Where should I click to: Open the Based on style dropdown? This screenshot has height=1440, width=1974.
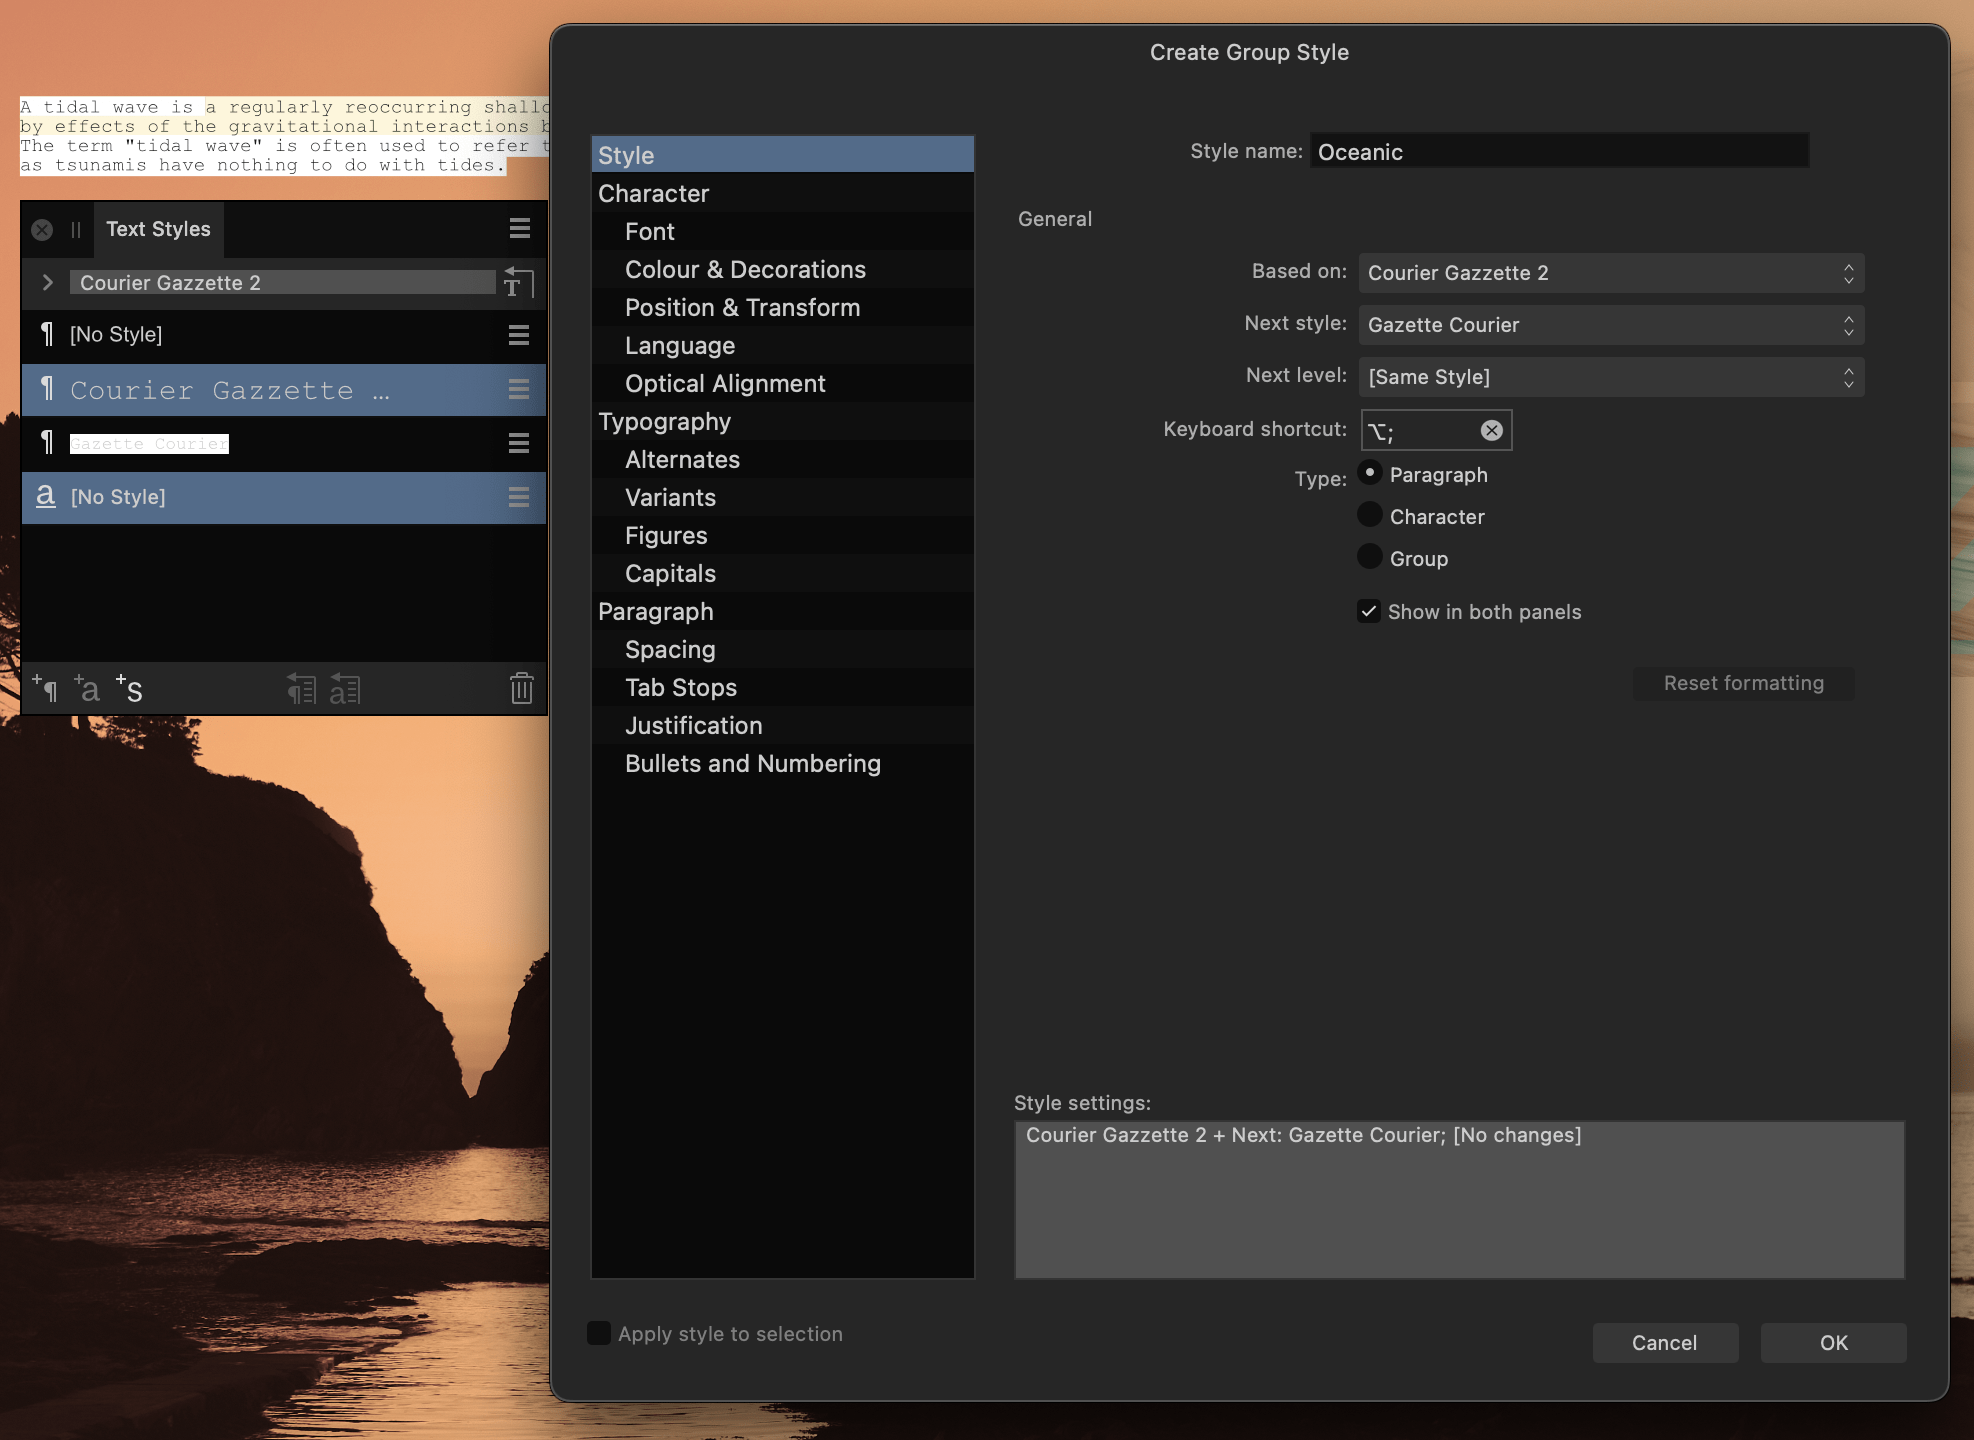pyautogui.click(x=1608, y=271)
